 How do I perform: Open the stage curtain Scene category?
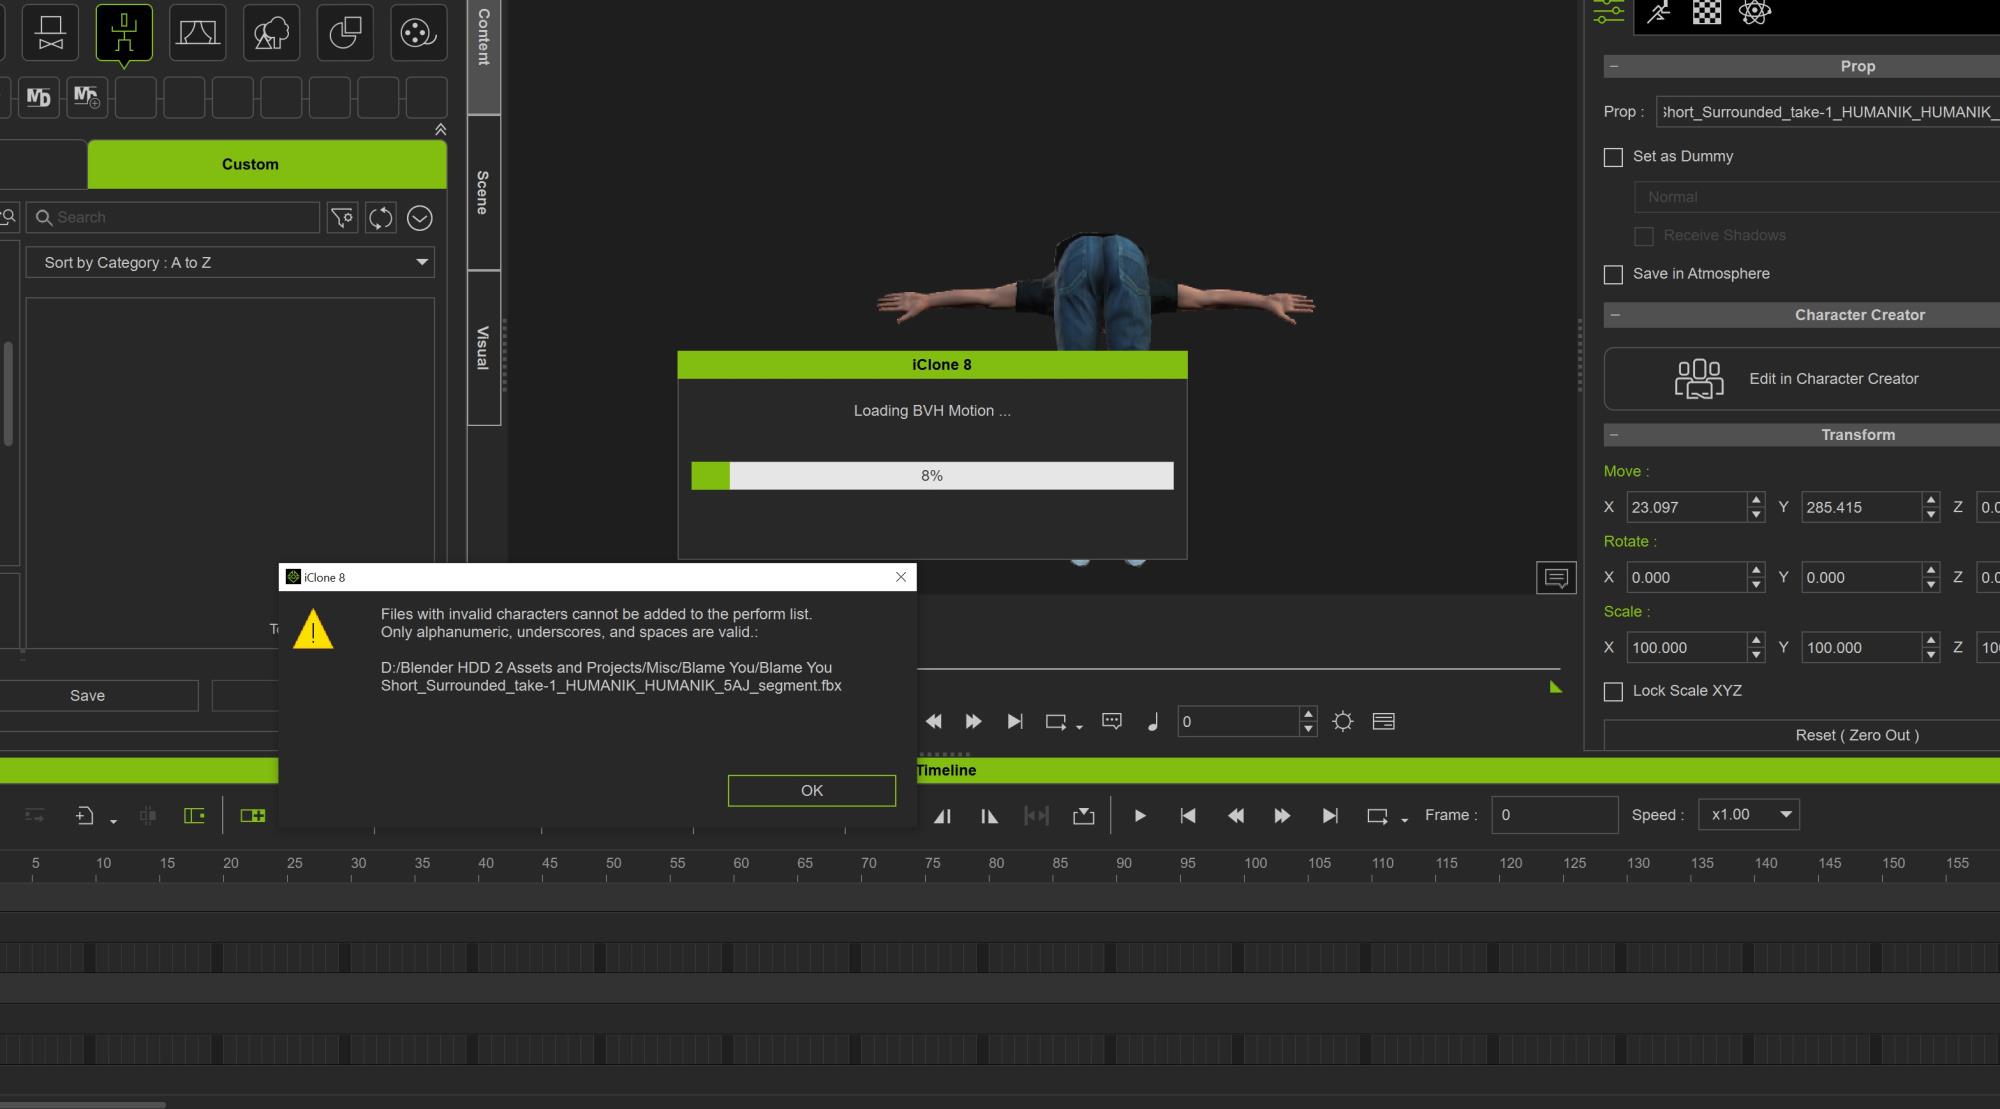(x=198, y=33)
